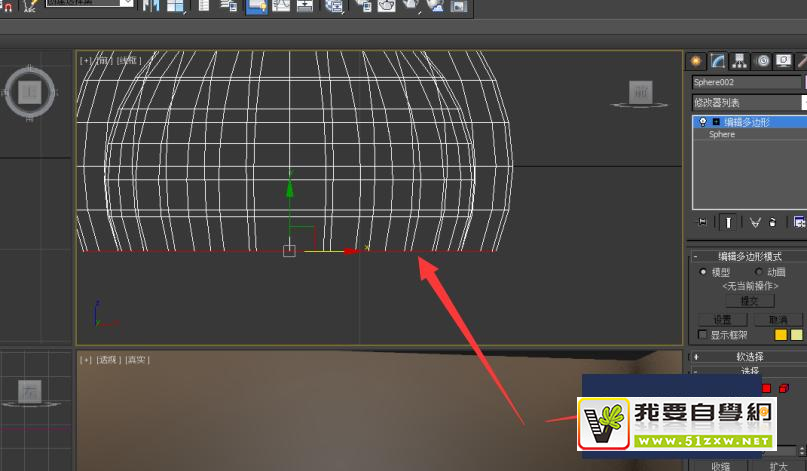Open the 修改器列表 modifier list dropdown

click(x=749, y=102)
